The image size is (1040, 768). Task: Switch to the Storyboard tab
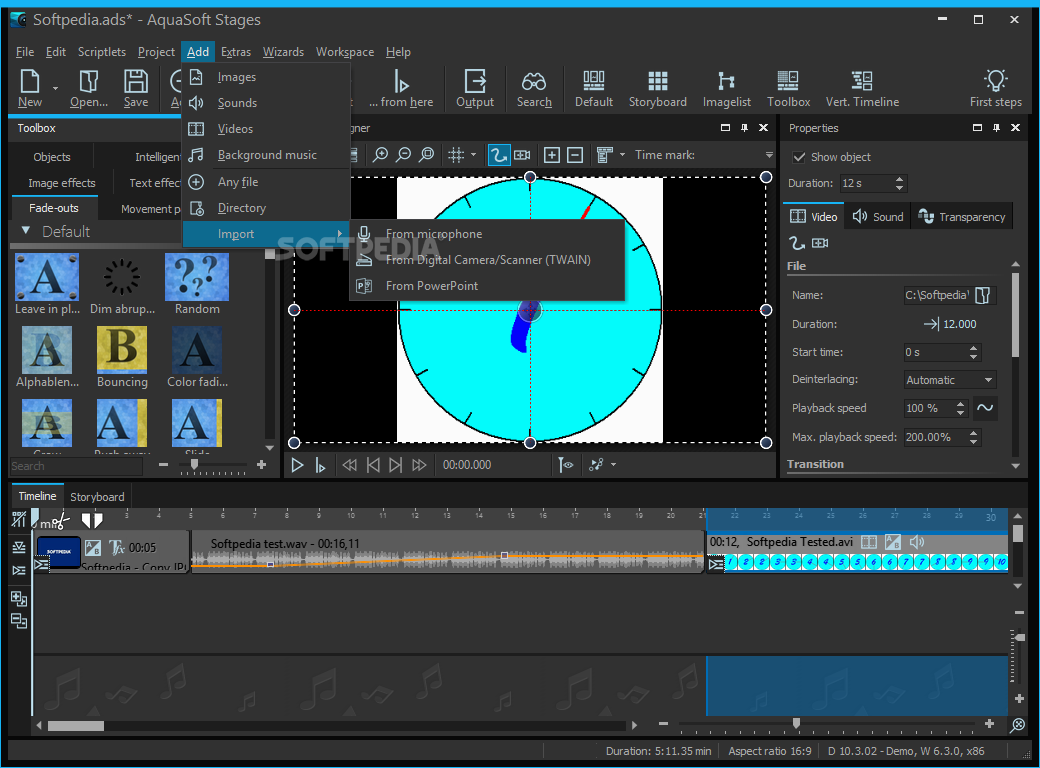[x=97, y=497]
